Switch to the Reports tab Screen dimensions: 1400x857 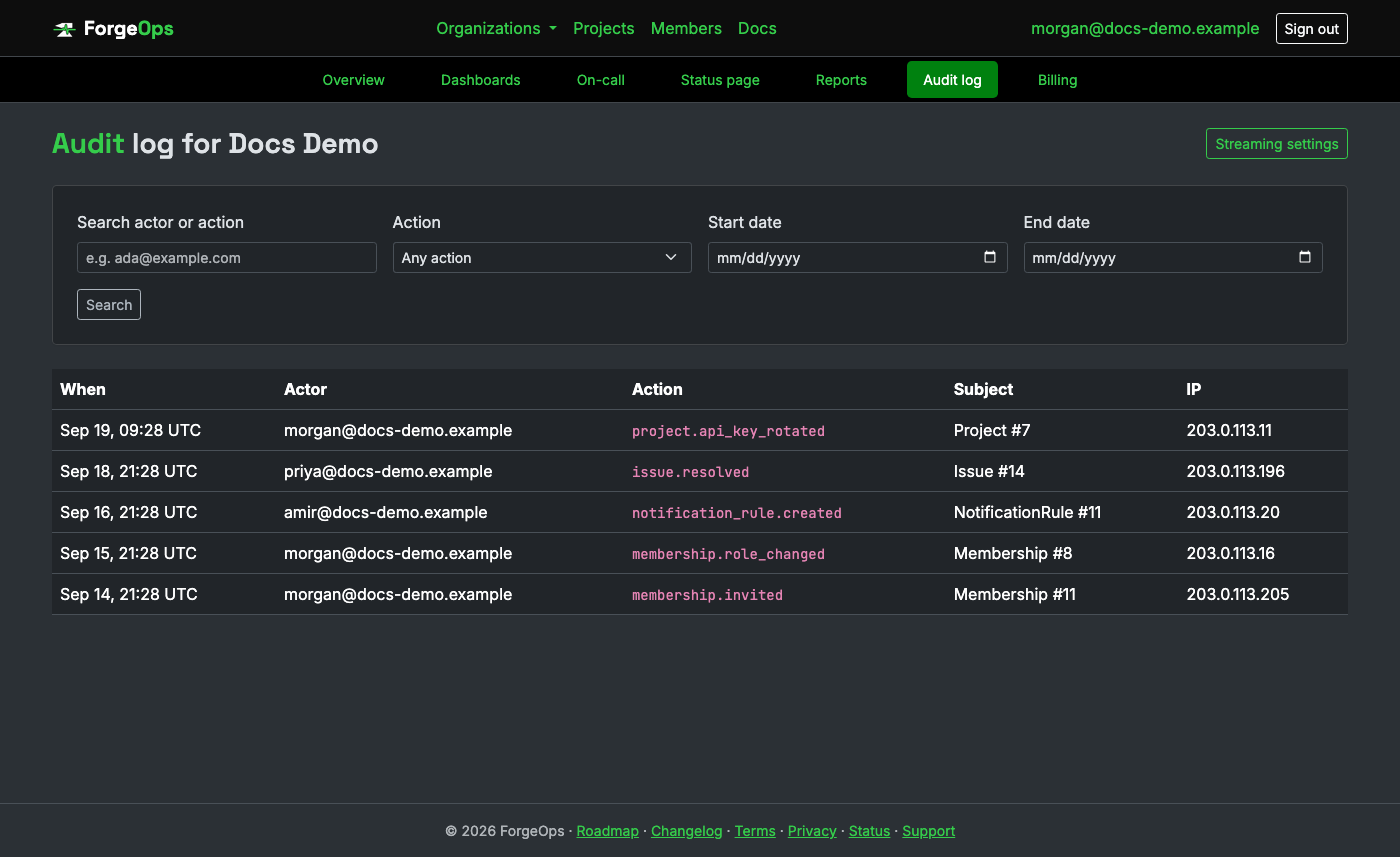pos(841,80)
